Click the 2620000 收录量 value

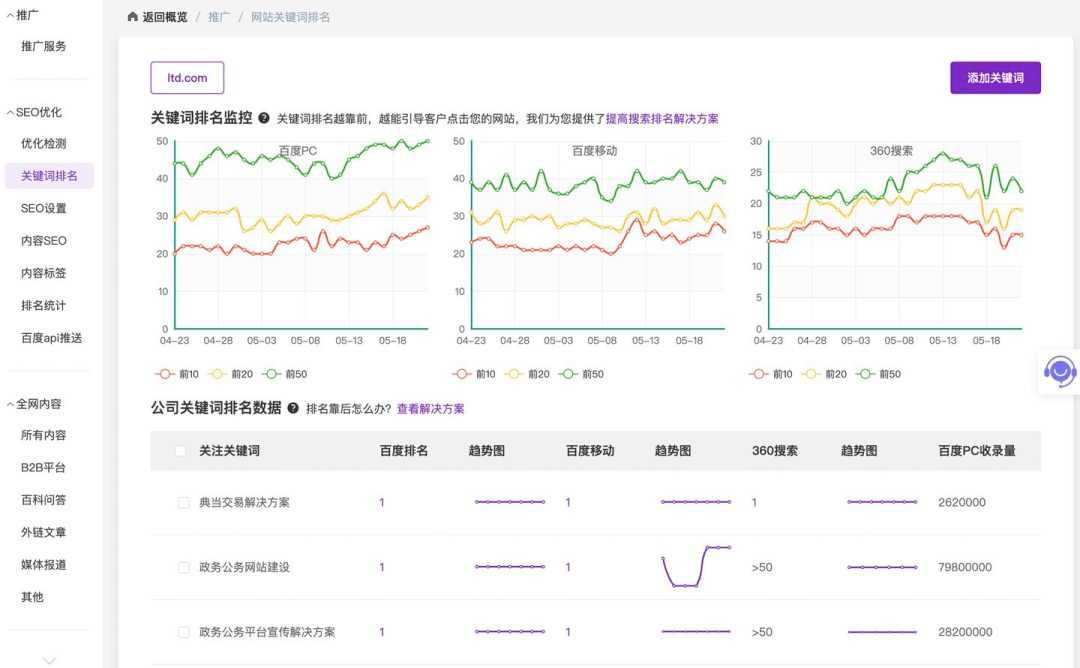tap(962, 503)
